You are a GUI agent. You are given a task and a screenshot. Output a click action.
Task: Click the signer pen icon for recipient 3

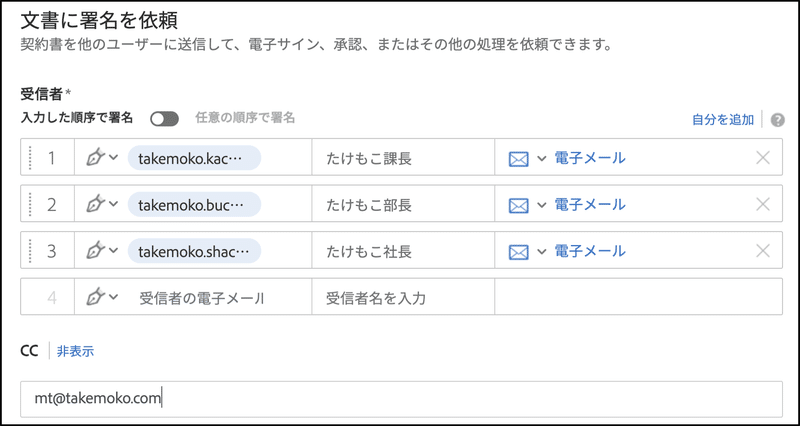[x=96, y=250]
